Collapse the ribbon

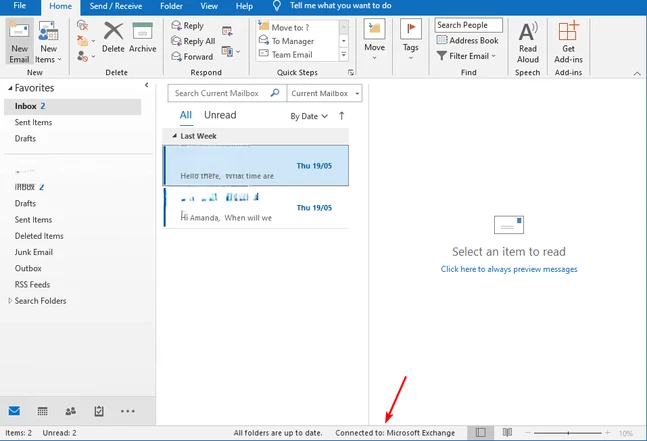point(637,73)
